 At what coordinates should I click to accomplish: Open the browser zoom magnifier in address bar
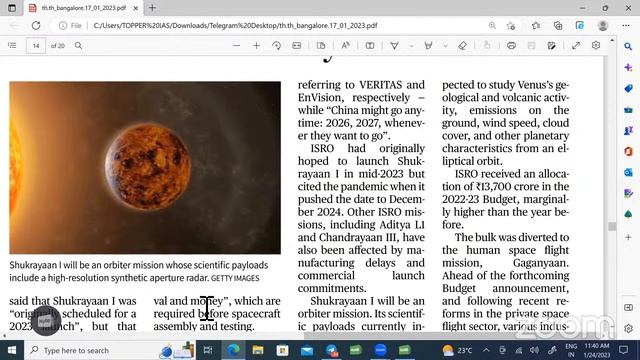(x=492, y=25)
